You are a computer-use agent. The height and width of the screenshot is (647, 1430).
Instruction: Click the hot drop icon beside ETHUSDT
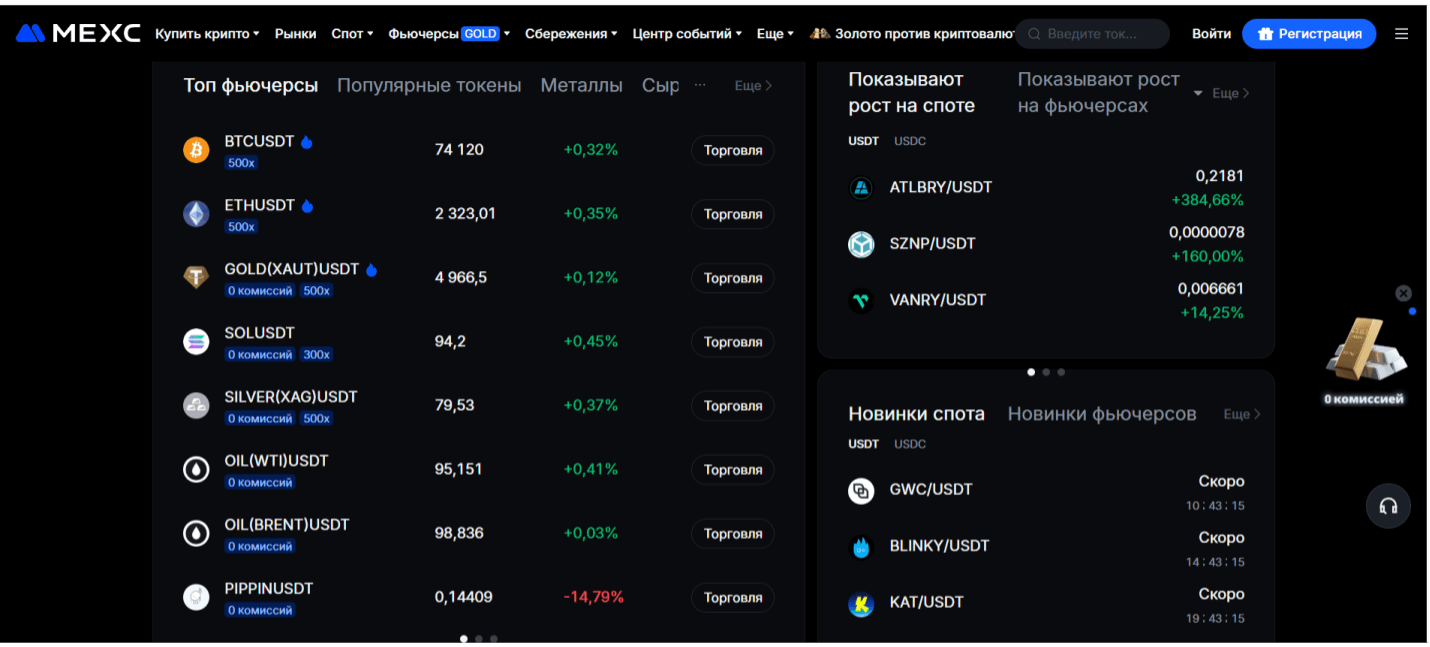(307, 206)
